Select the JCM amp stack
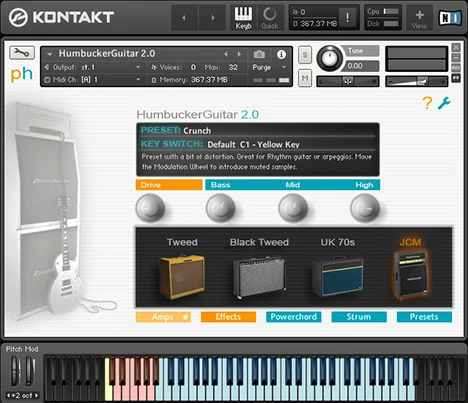 coord(411,275)
